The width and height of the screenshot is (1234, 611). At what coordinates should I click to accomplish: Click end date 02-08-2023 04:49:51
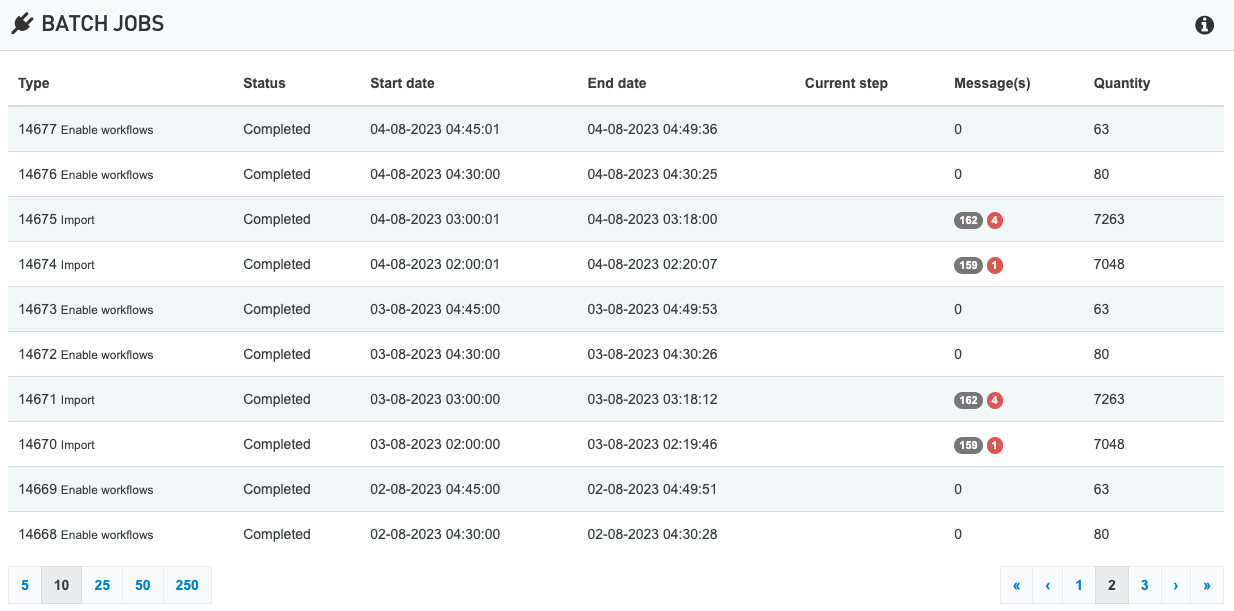[x=652, y=489]
